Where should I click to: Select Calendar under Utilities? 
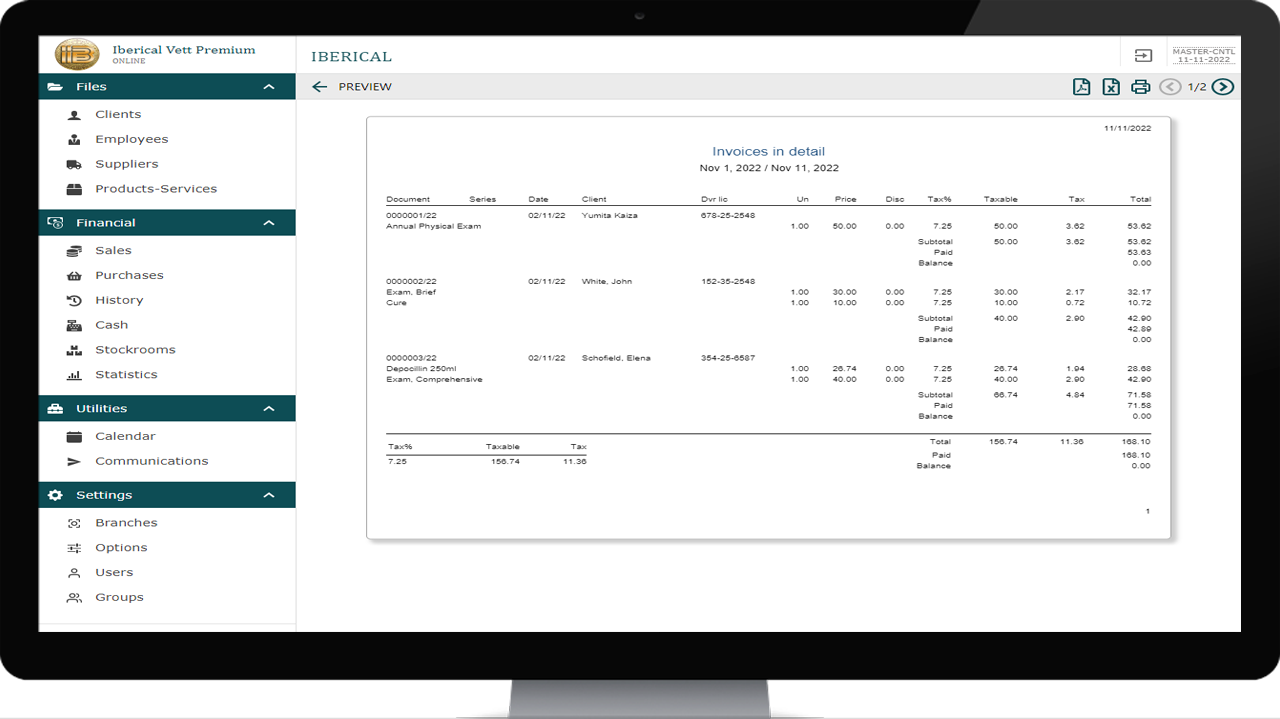point(125,437)
